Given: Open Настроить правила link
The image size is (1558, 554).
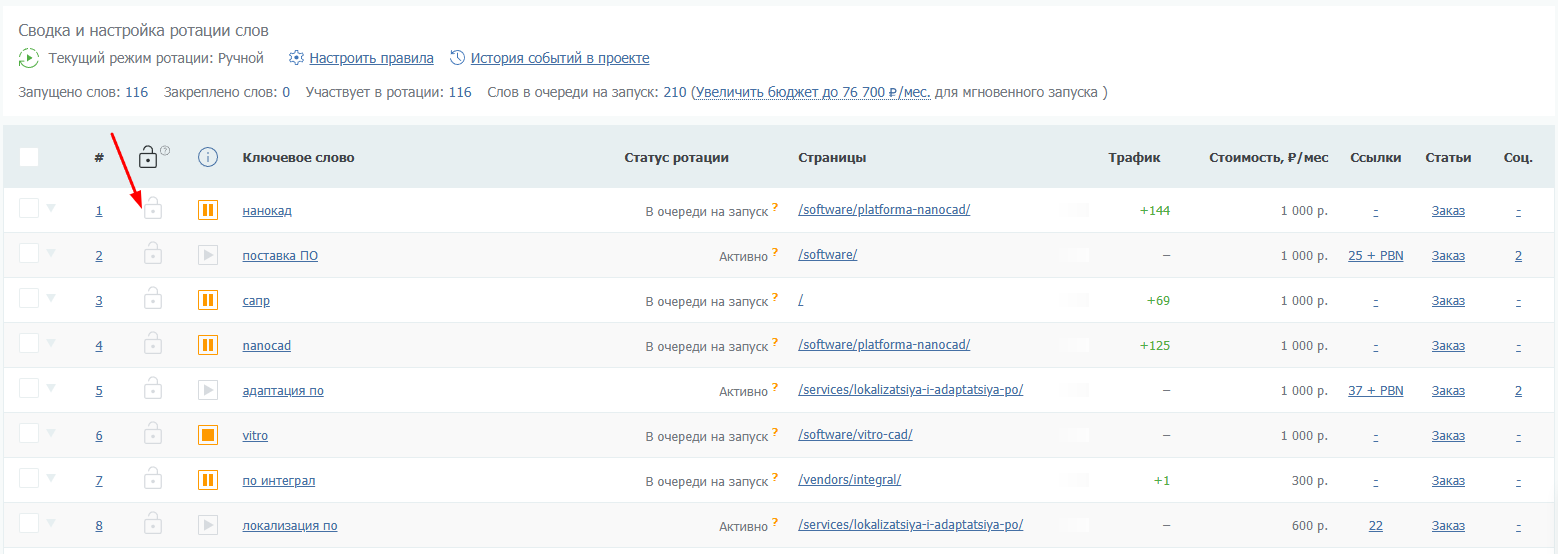Looking at the screenshot, I should point(371,58).
